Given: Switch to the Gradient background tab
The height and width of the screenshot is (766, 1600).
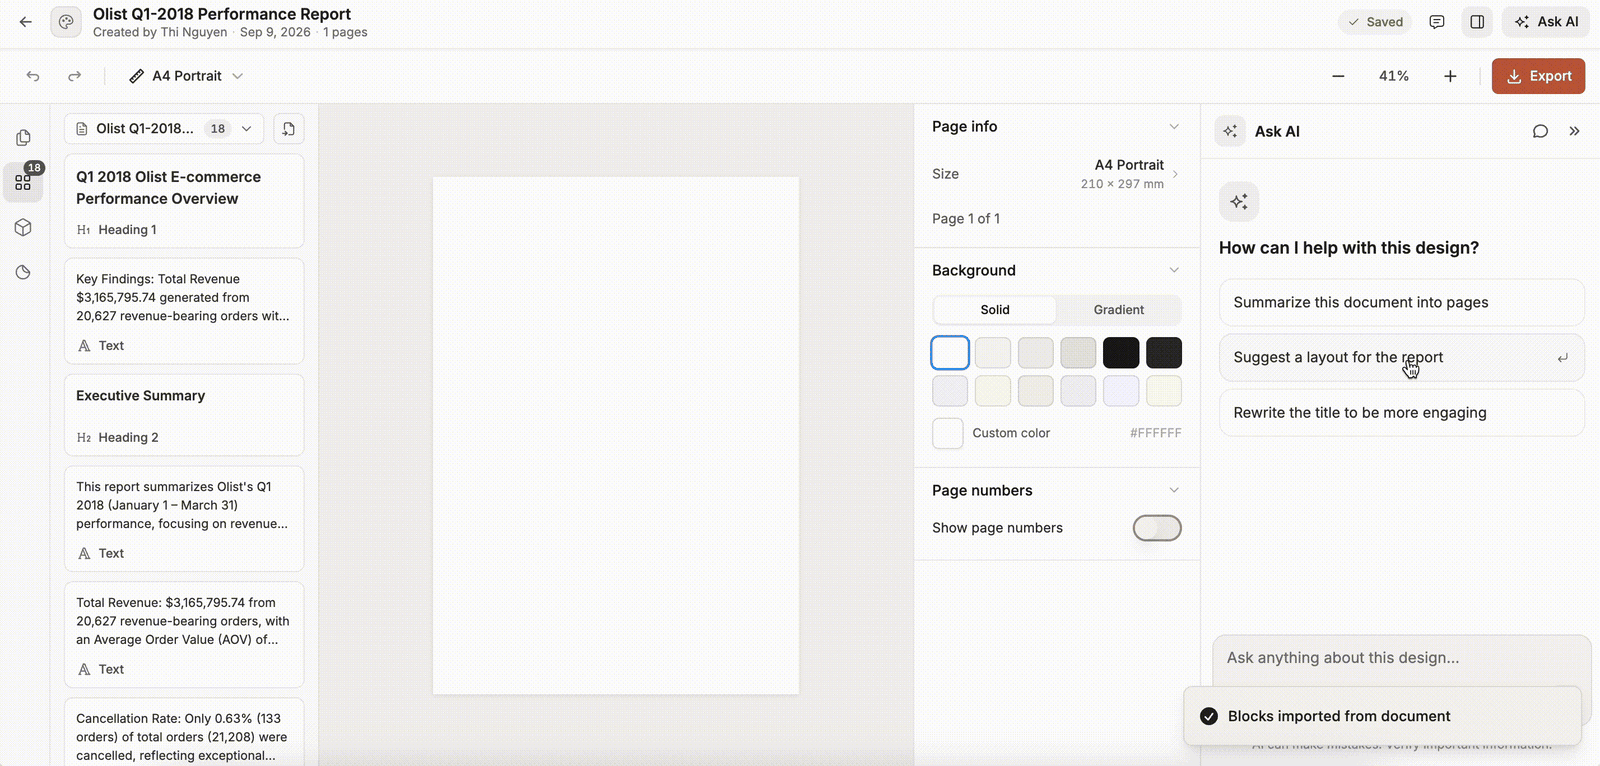Looking at the screenshot, I should click(x=1119, y=310).
